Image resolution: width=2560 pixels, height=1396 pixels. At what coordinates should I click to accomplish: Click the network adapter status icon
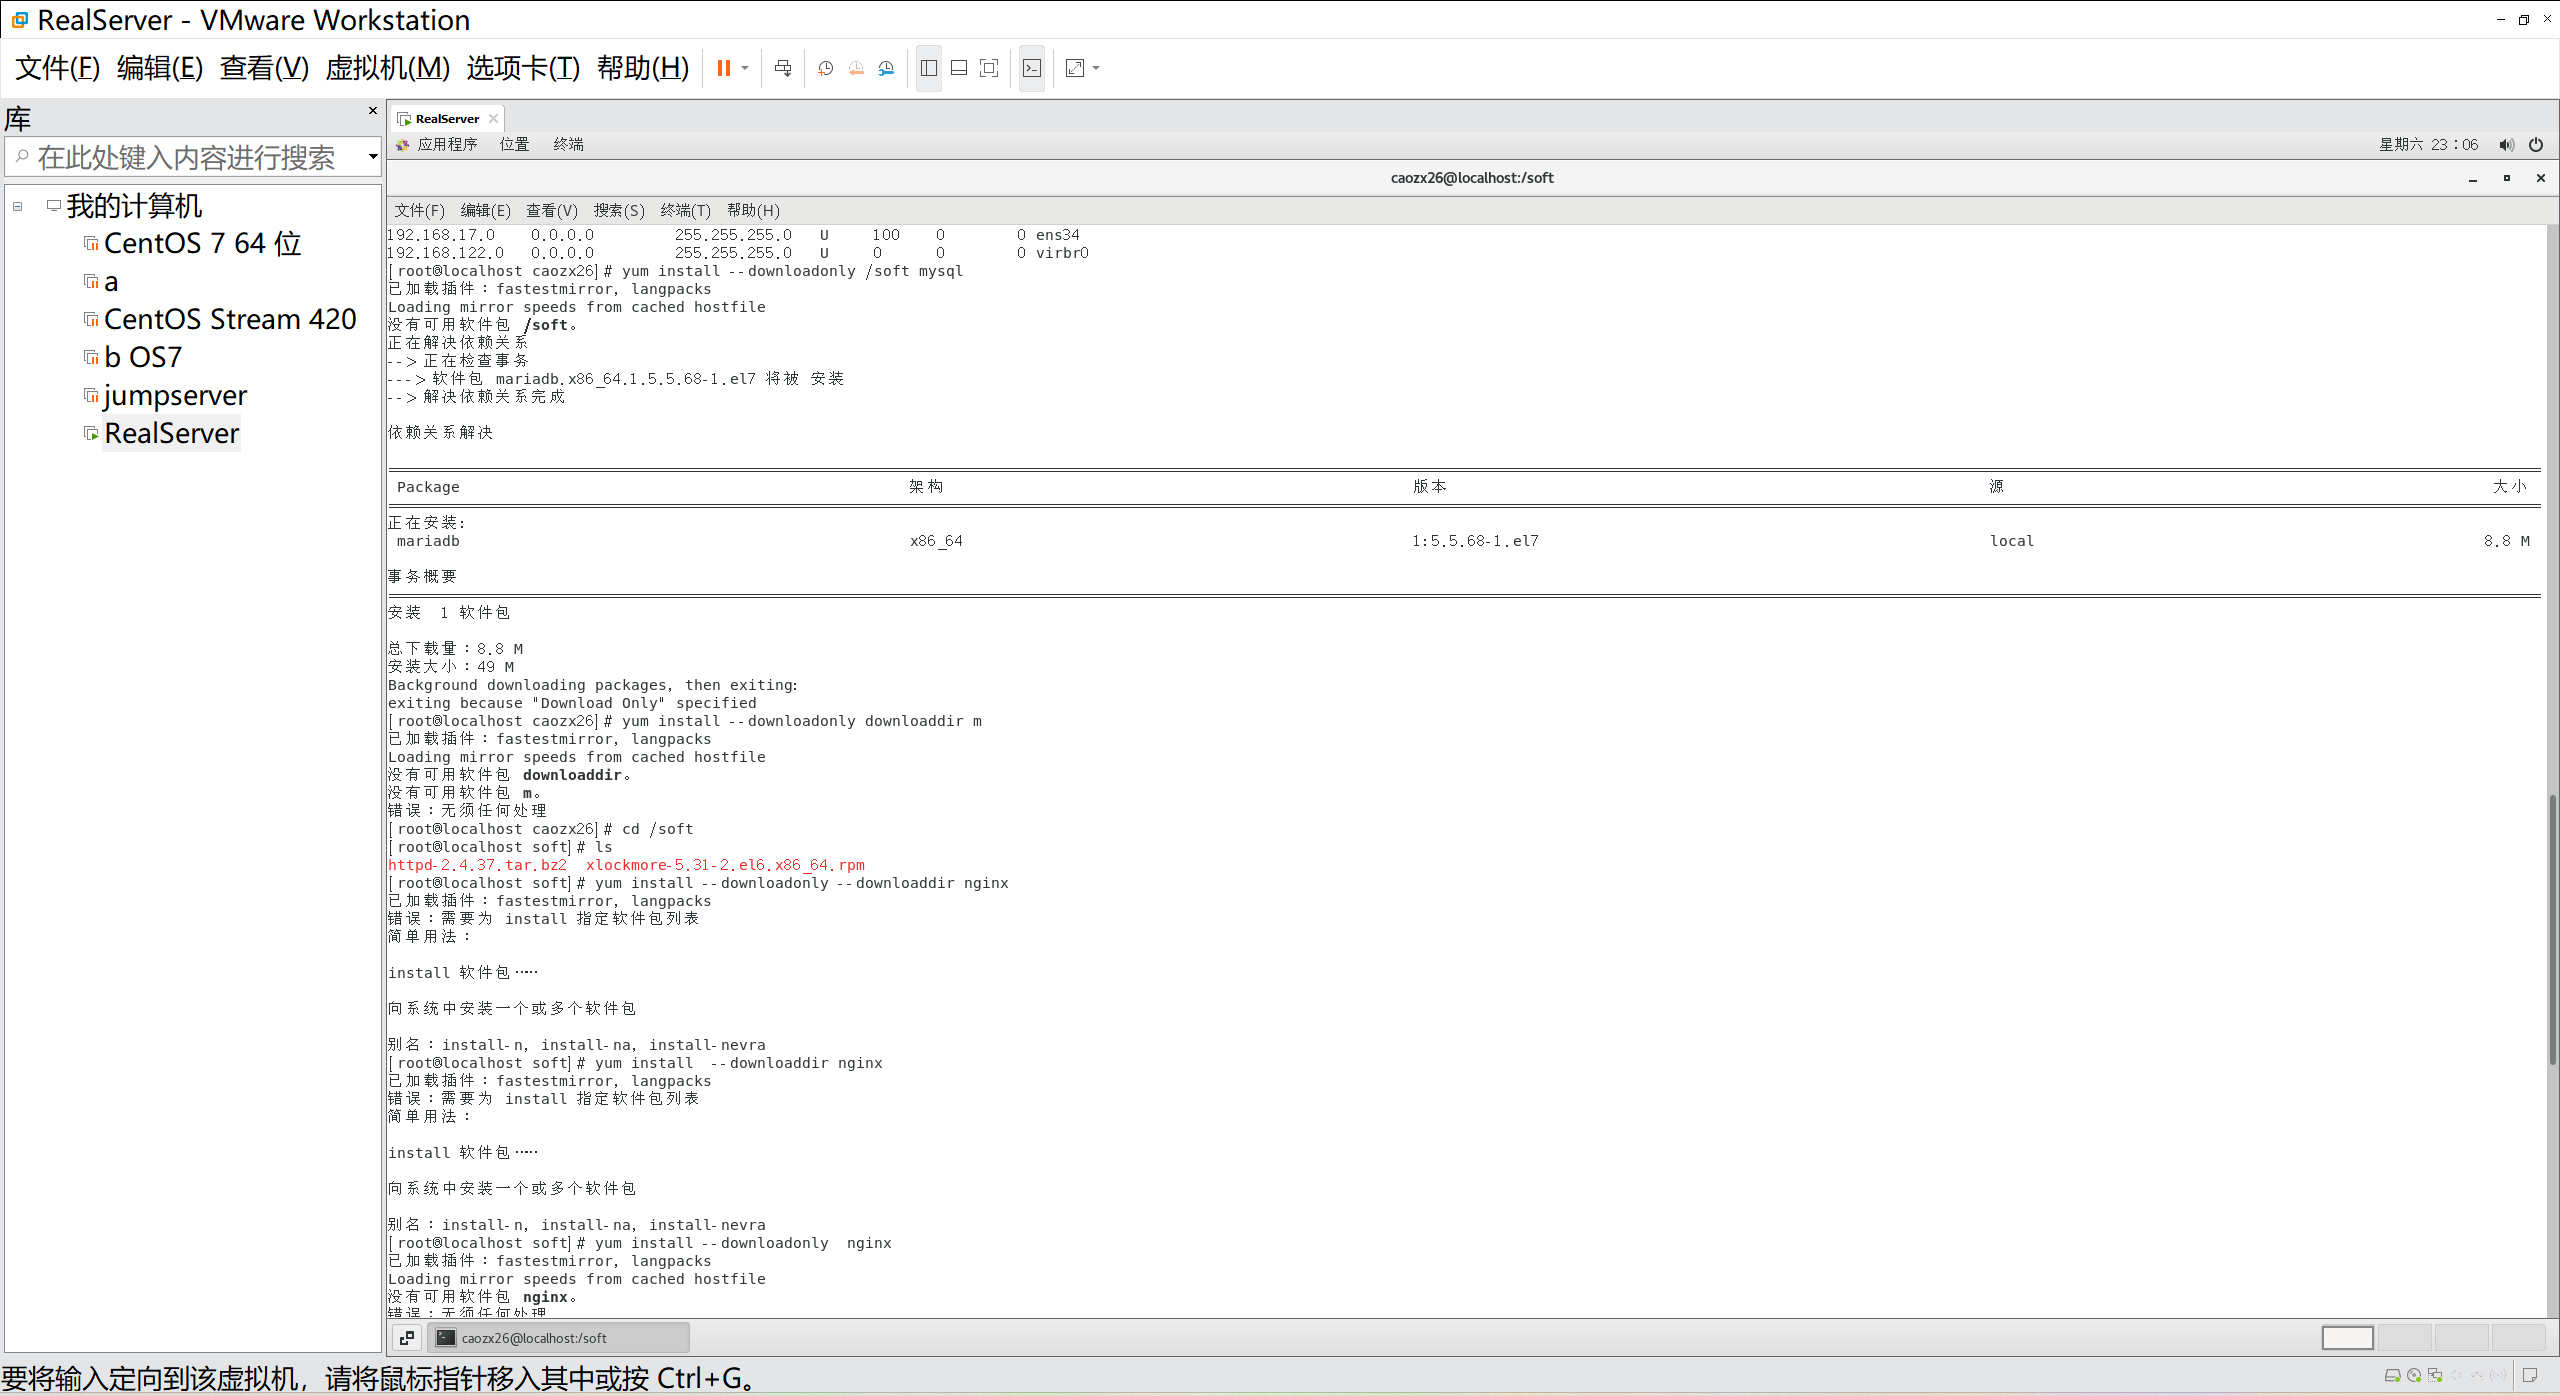tap(2435, 1376)
